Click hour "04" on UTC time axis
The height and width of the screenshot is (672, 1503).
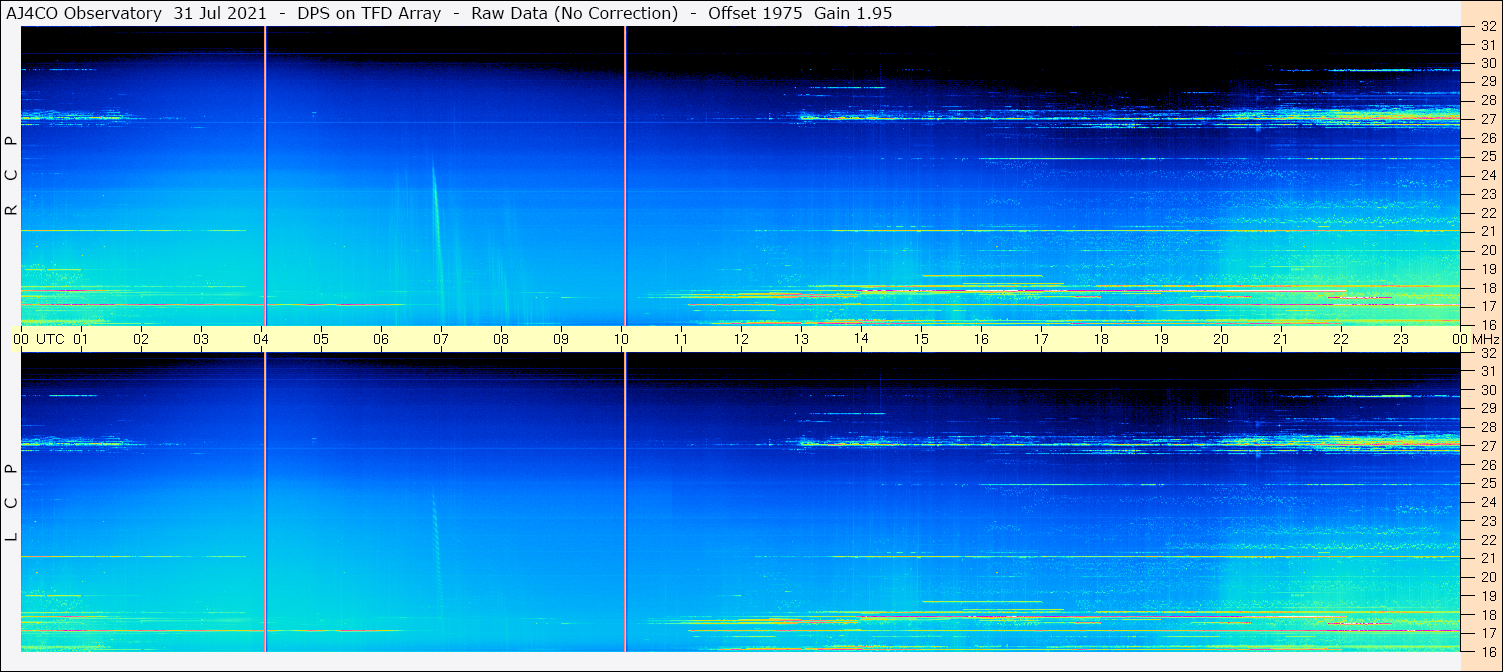[x=261, y=339]
